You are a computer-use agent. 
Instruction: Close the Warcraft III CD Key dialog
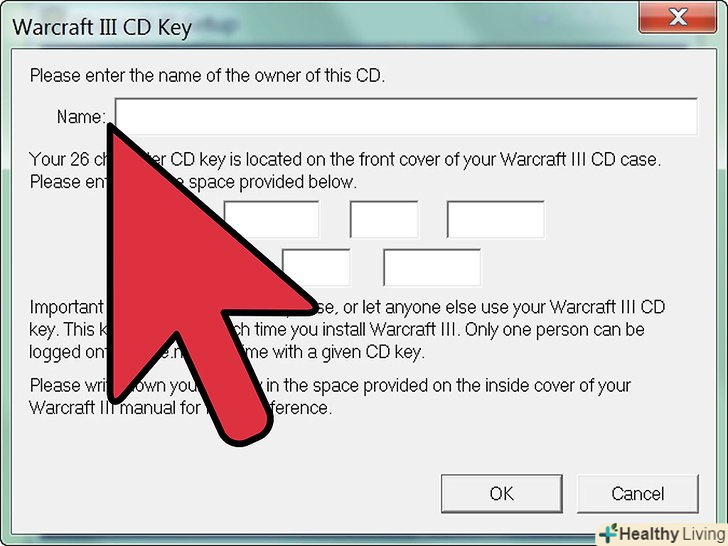pyautogui.click(x=678, y=18)
